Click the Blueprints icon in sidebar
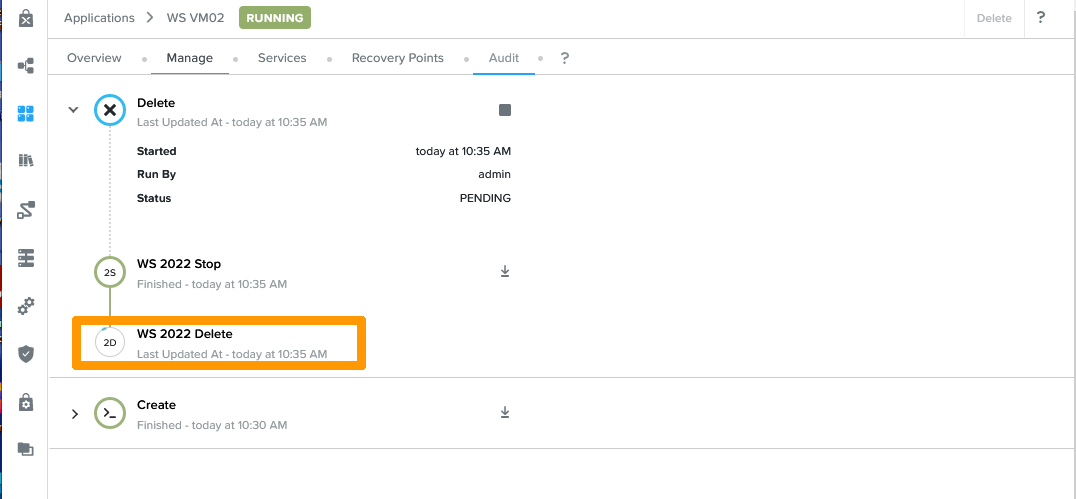Viewport: 1076px width, 499px height. (x=26, y=66)
